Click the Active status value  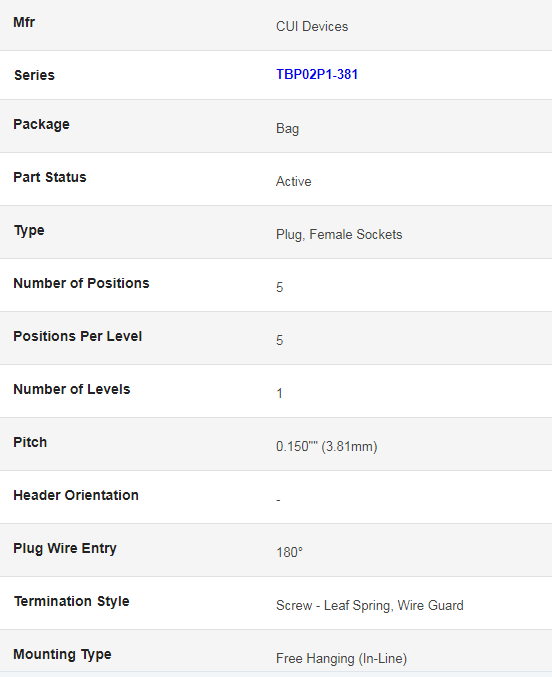(x=293, y=181)
